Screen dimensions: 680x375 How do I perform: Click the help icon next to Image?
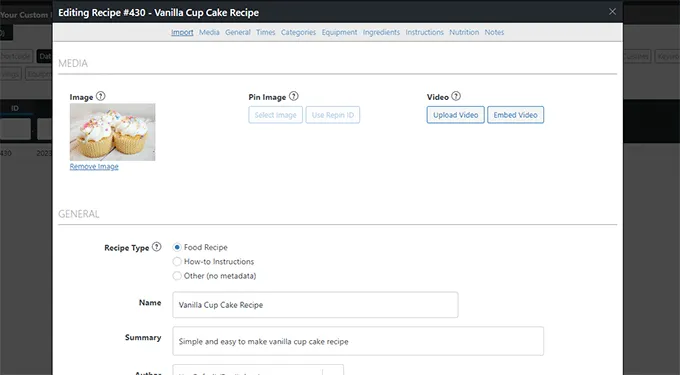[x=101, y=96]
